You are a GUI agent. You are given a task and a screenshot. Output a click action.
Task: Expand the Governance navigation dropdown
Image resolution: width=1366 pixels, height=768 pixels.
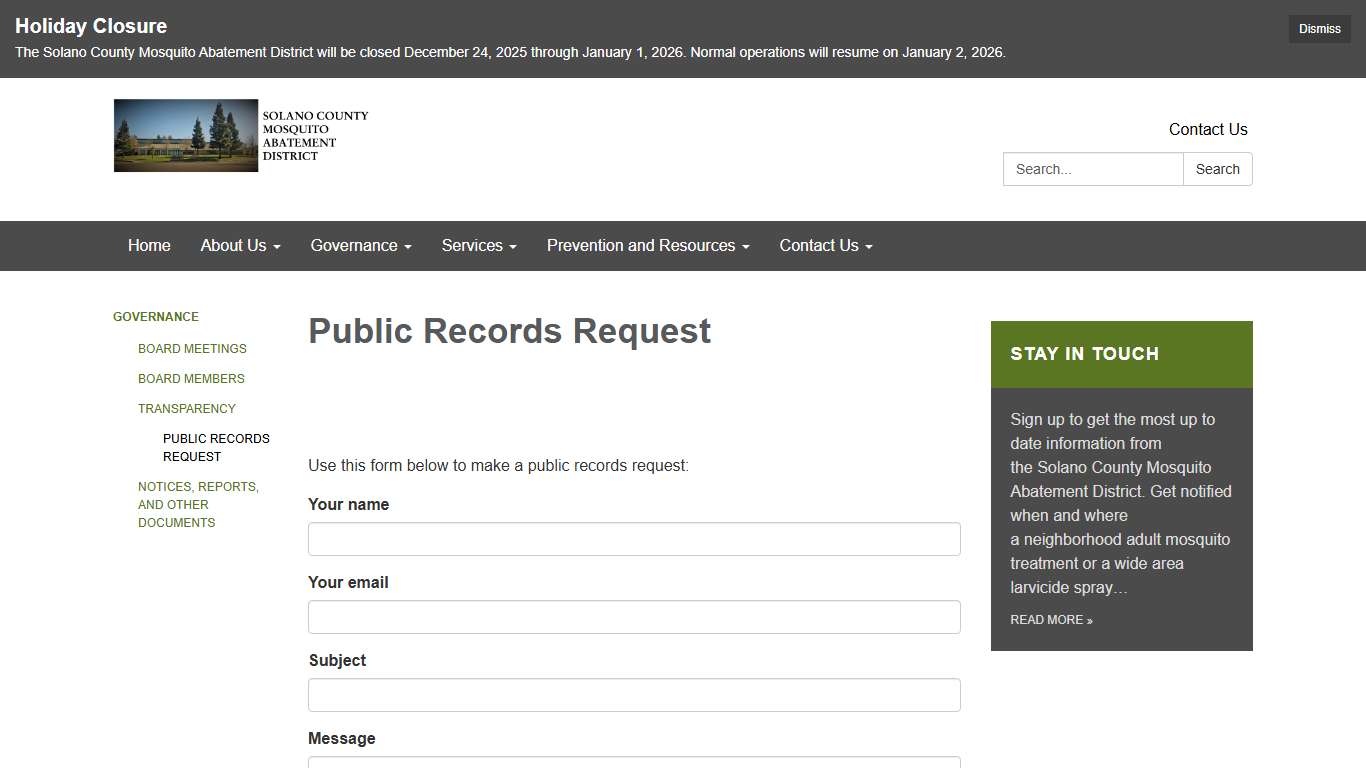coord(360,245)
